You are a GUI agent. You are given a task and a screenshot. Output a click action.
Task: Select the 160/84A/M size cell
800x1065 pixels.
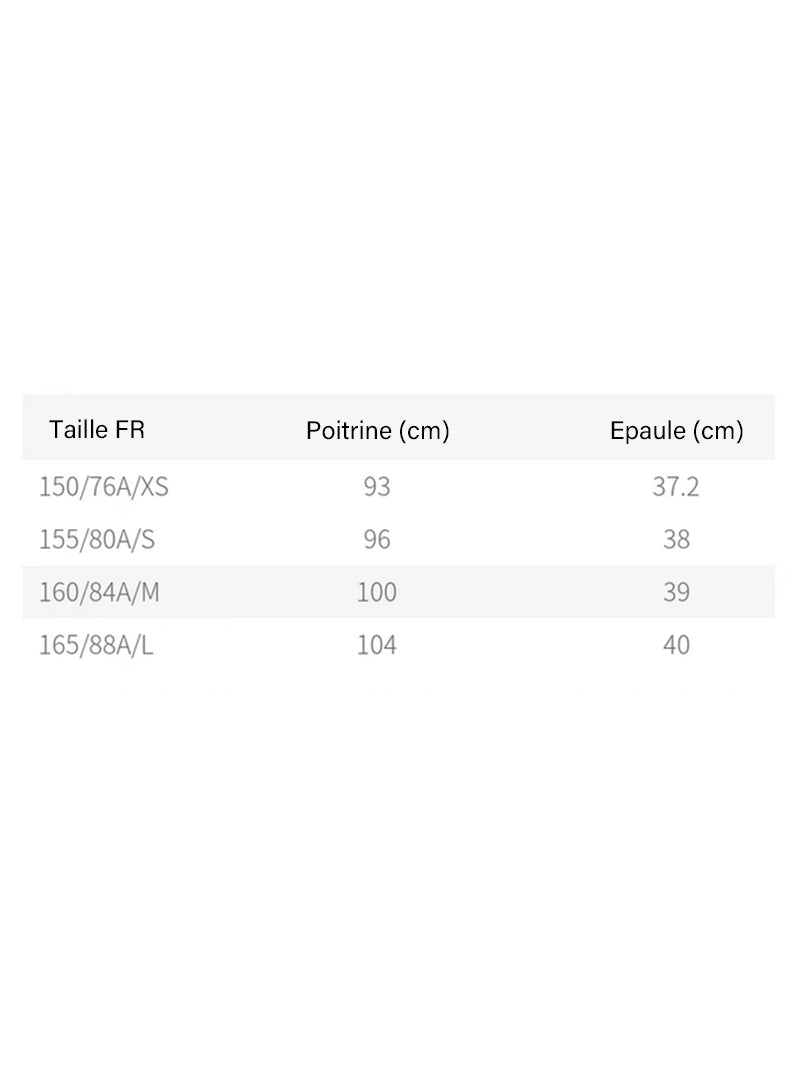(99, 593)
